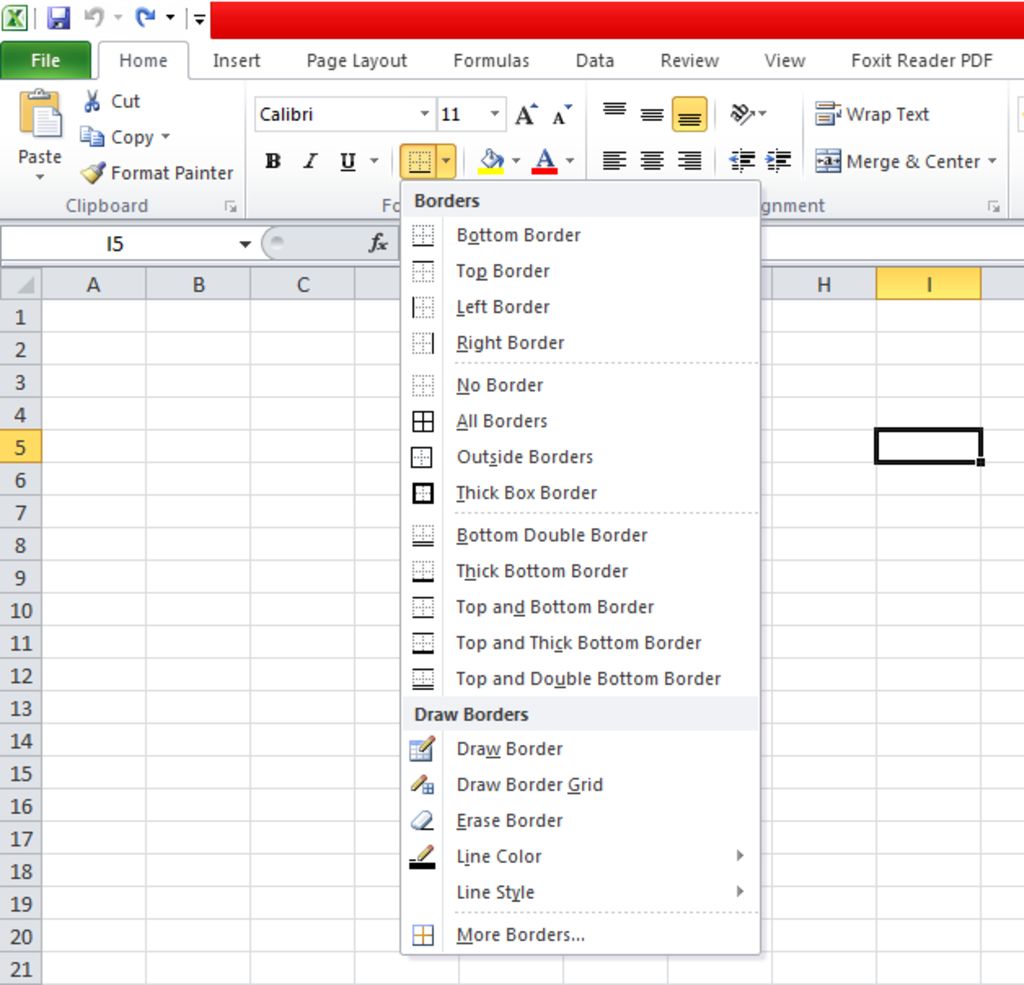
Task: Open More Borders... dialog
Action: tap(581, 935)
